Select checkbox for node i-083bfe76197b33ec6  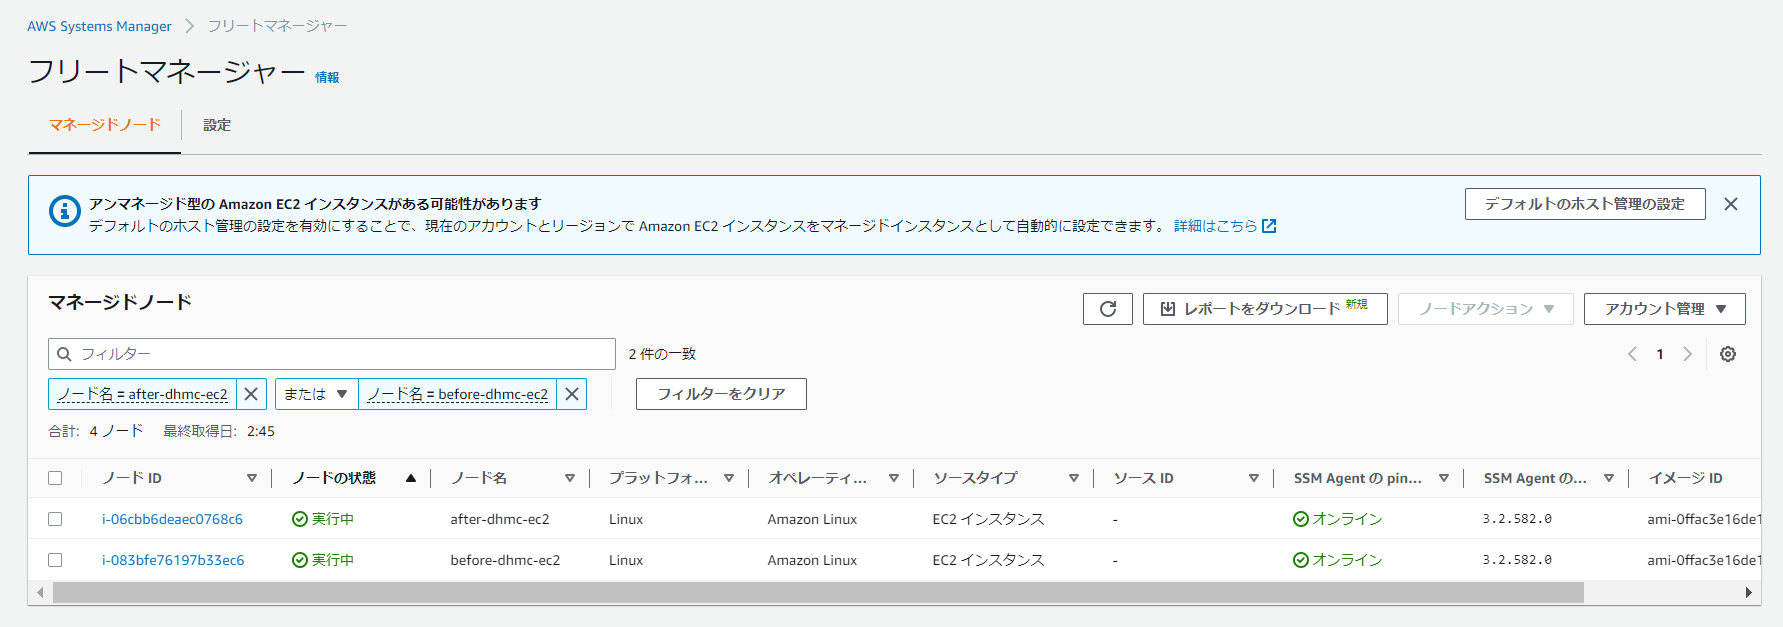coord(55,560)
